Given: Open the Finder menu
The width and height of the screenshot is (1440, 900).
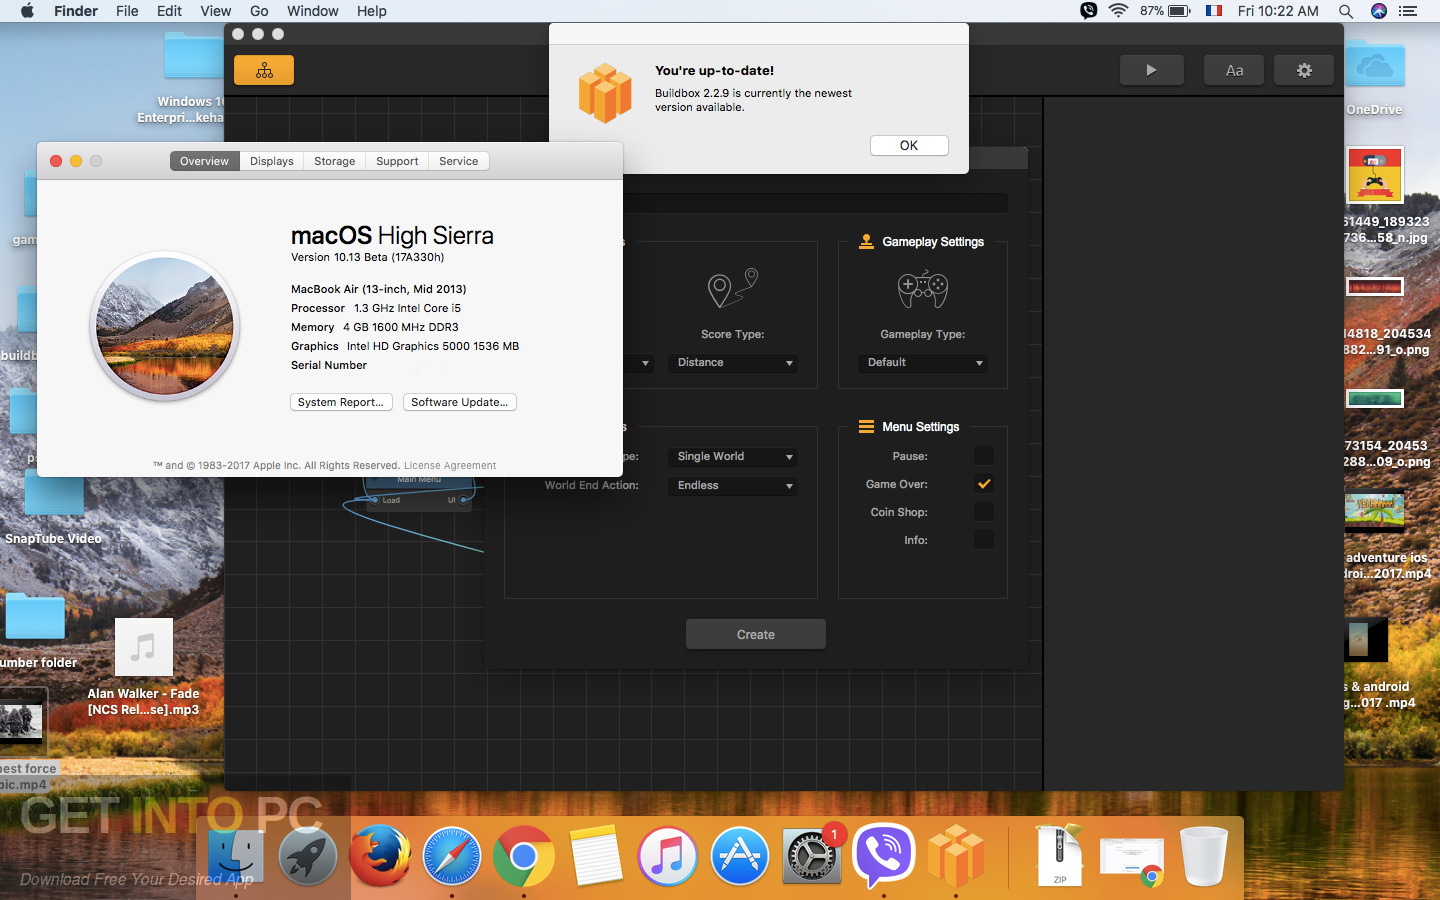Looking at the screenshot, I should 76,11.
